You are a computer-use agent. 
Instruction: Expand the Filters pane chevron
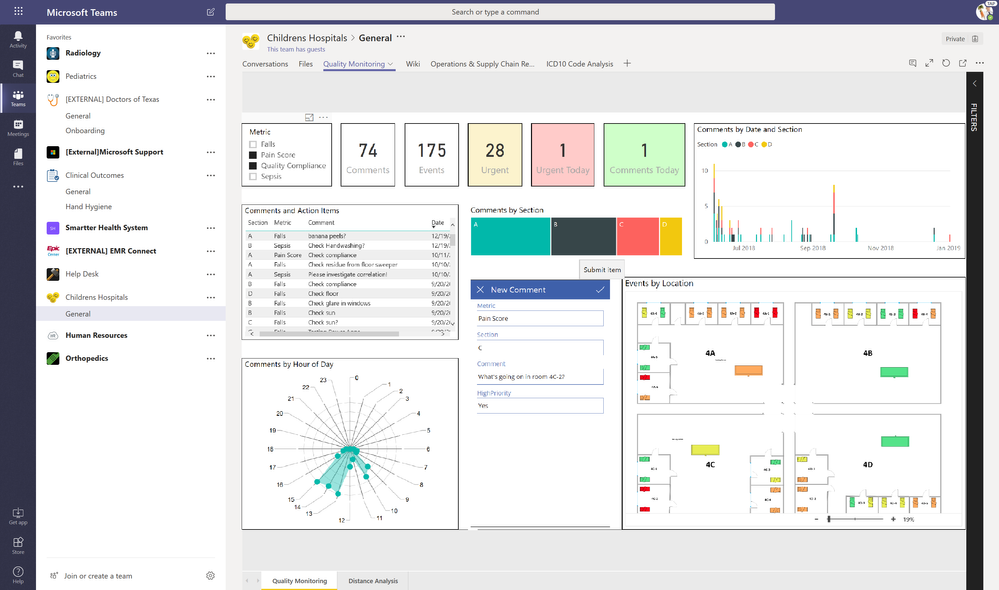tap(974, 83)
